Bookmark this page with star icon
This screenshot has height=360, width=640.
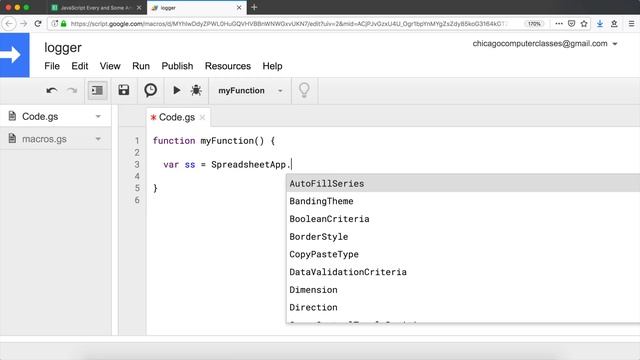pyautogui.click(x=584, y=24)
